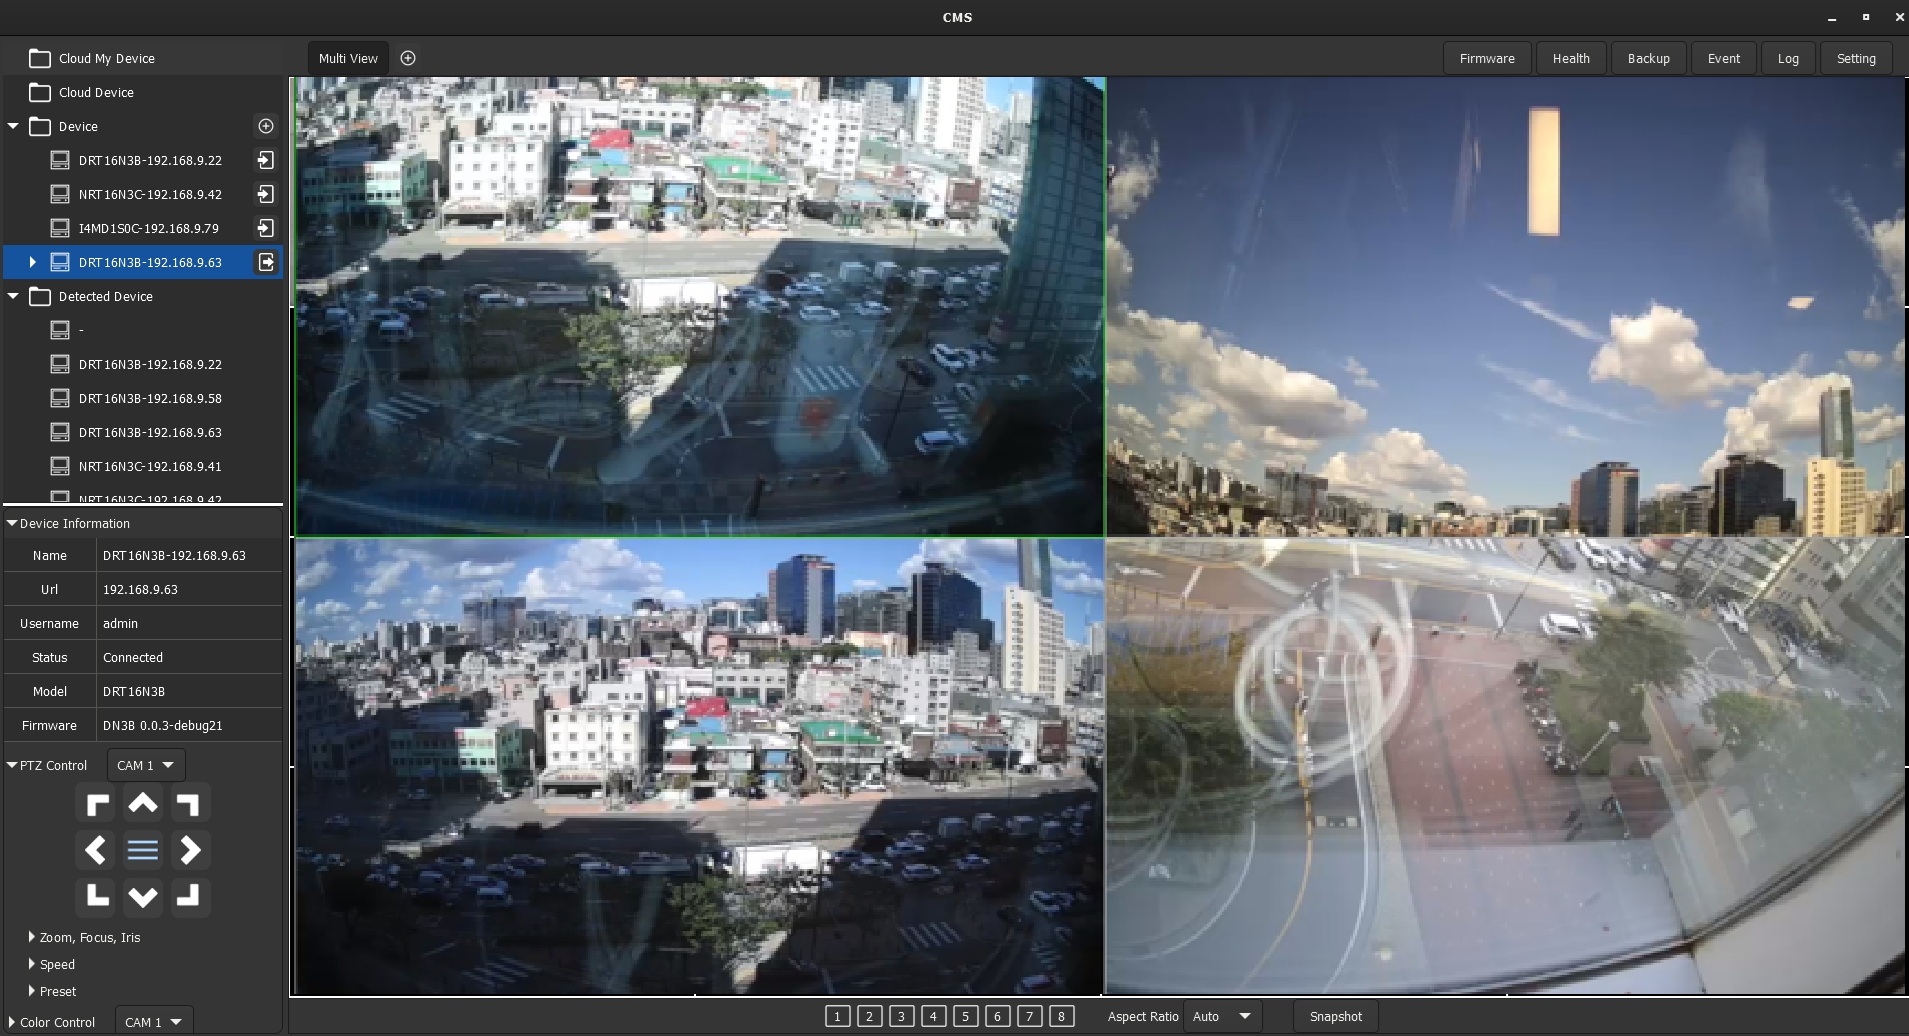Select the sky camera feed

point(1505,307)
